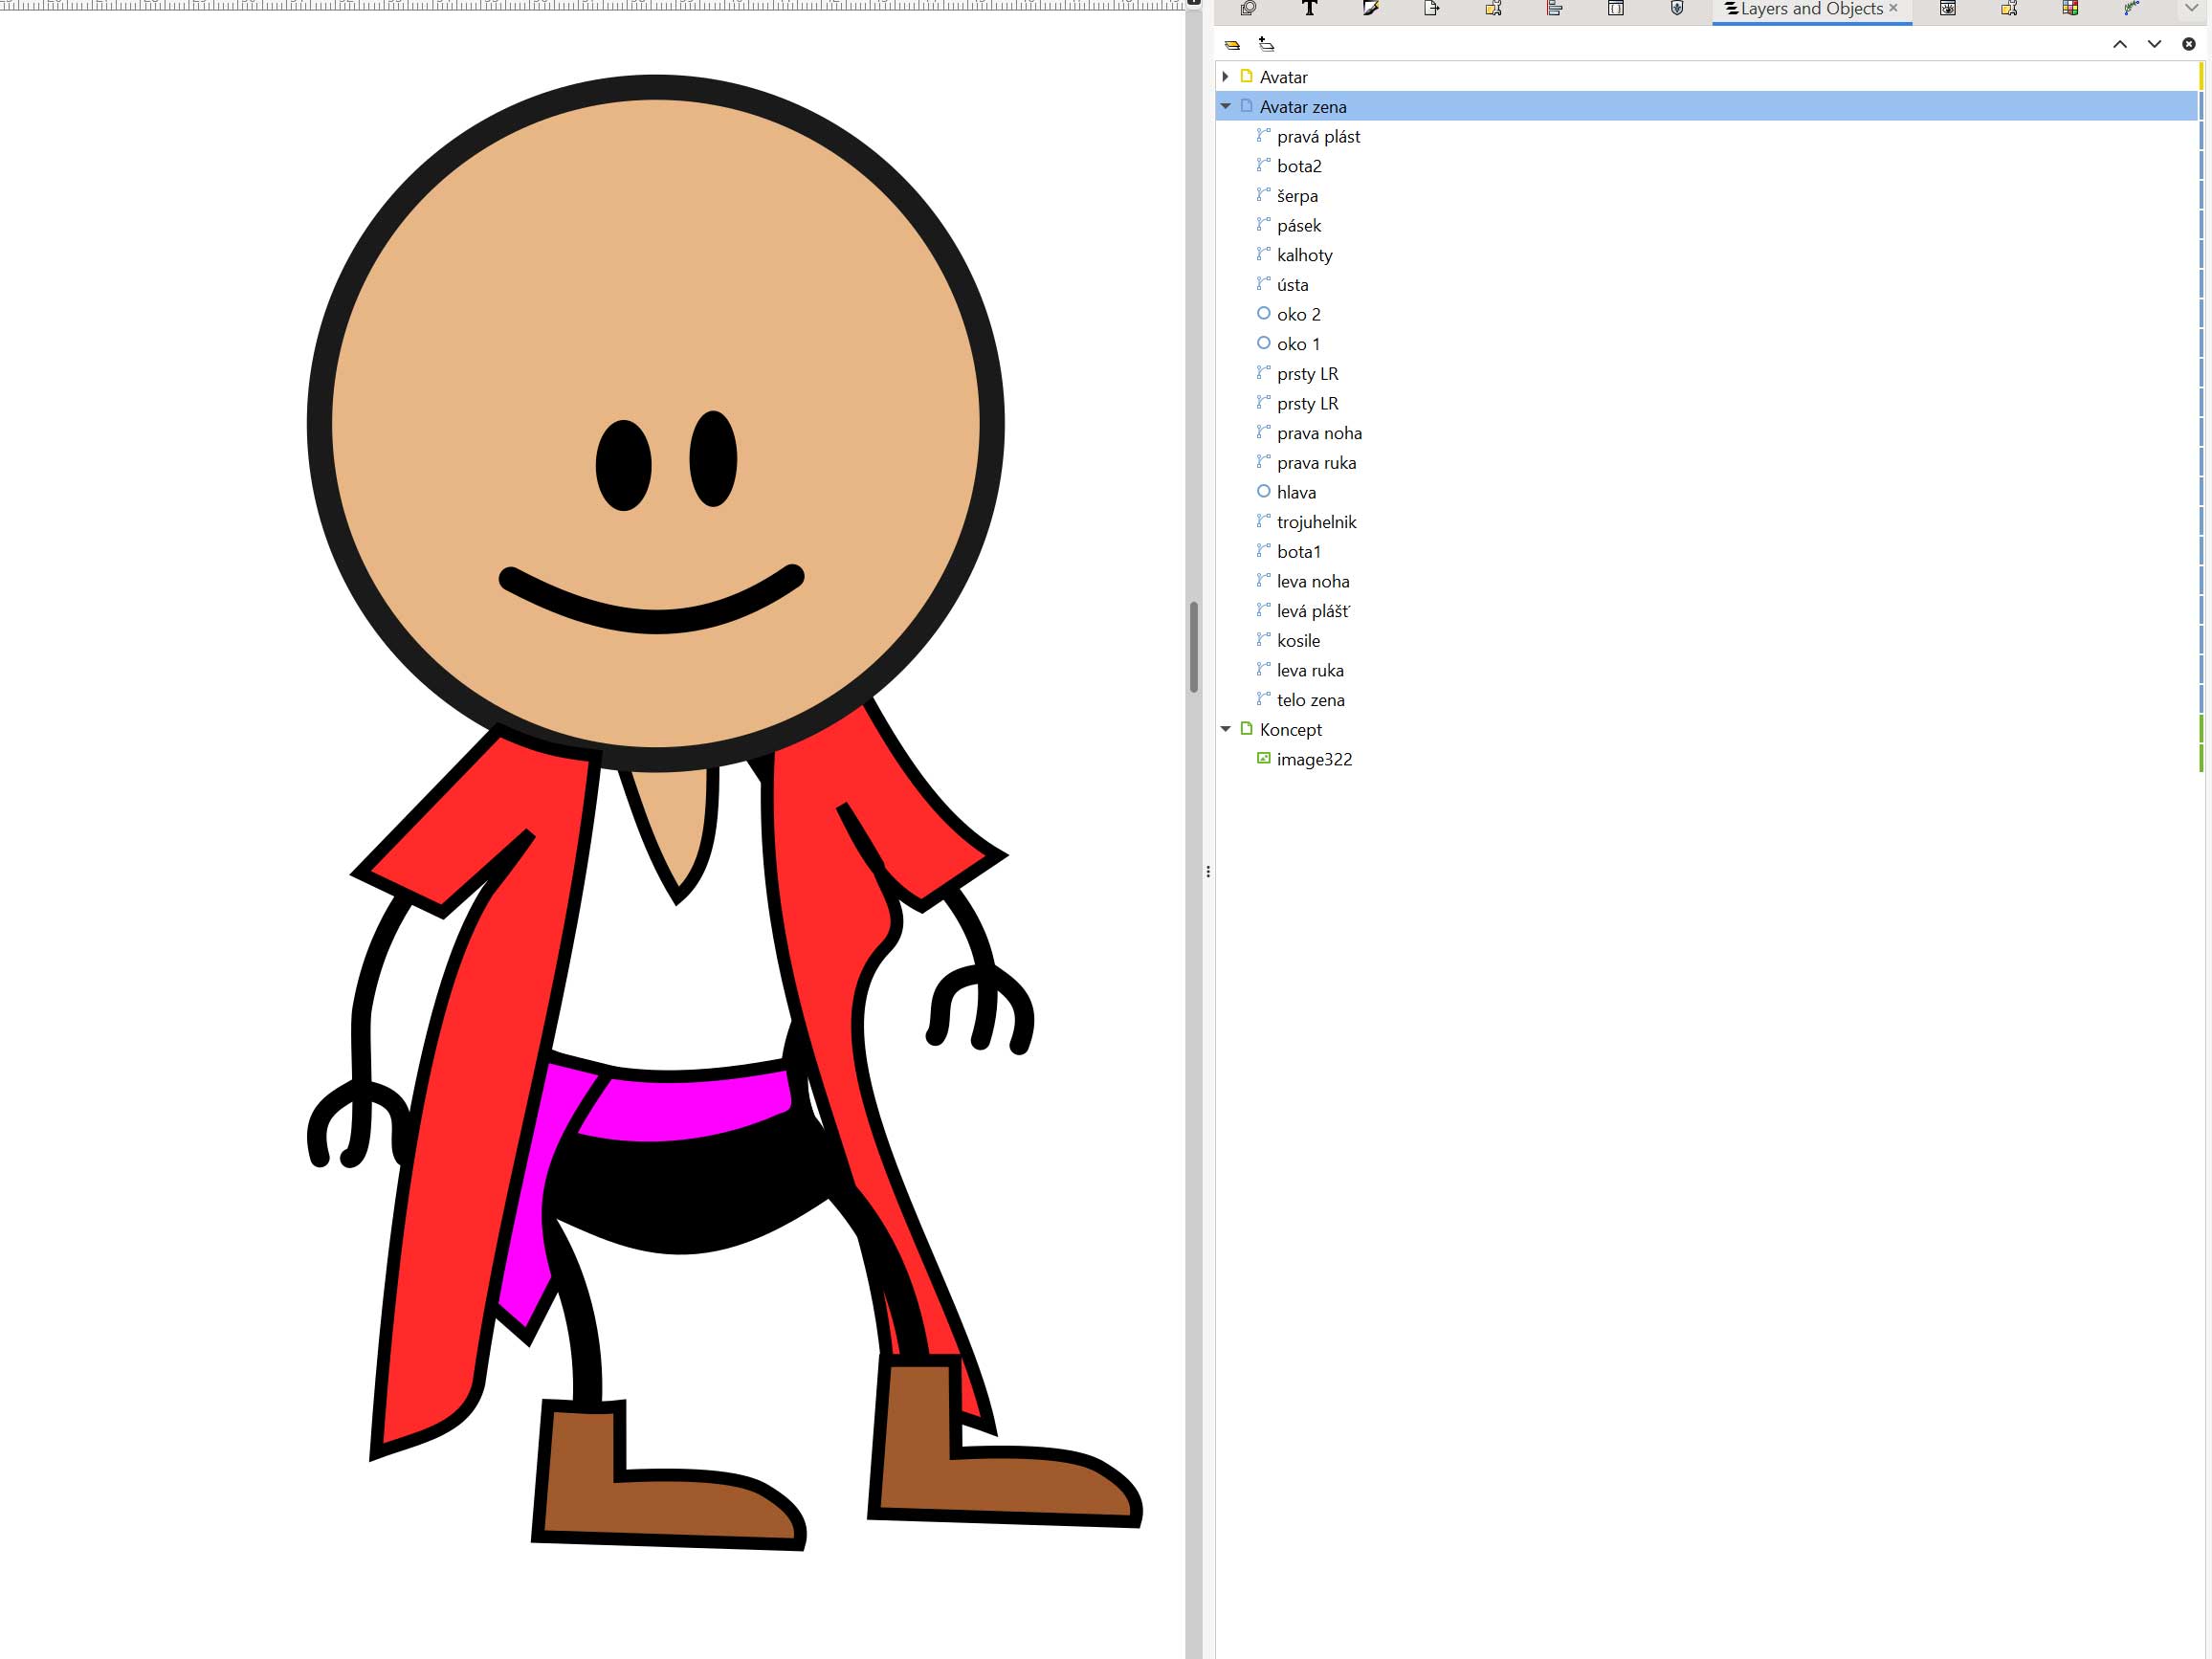Open the dock tabs overflow dropdown

2191,9
